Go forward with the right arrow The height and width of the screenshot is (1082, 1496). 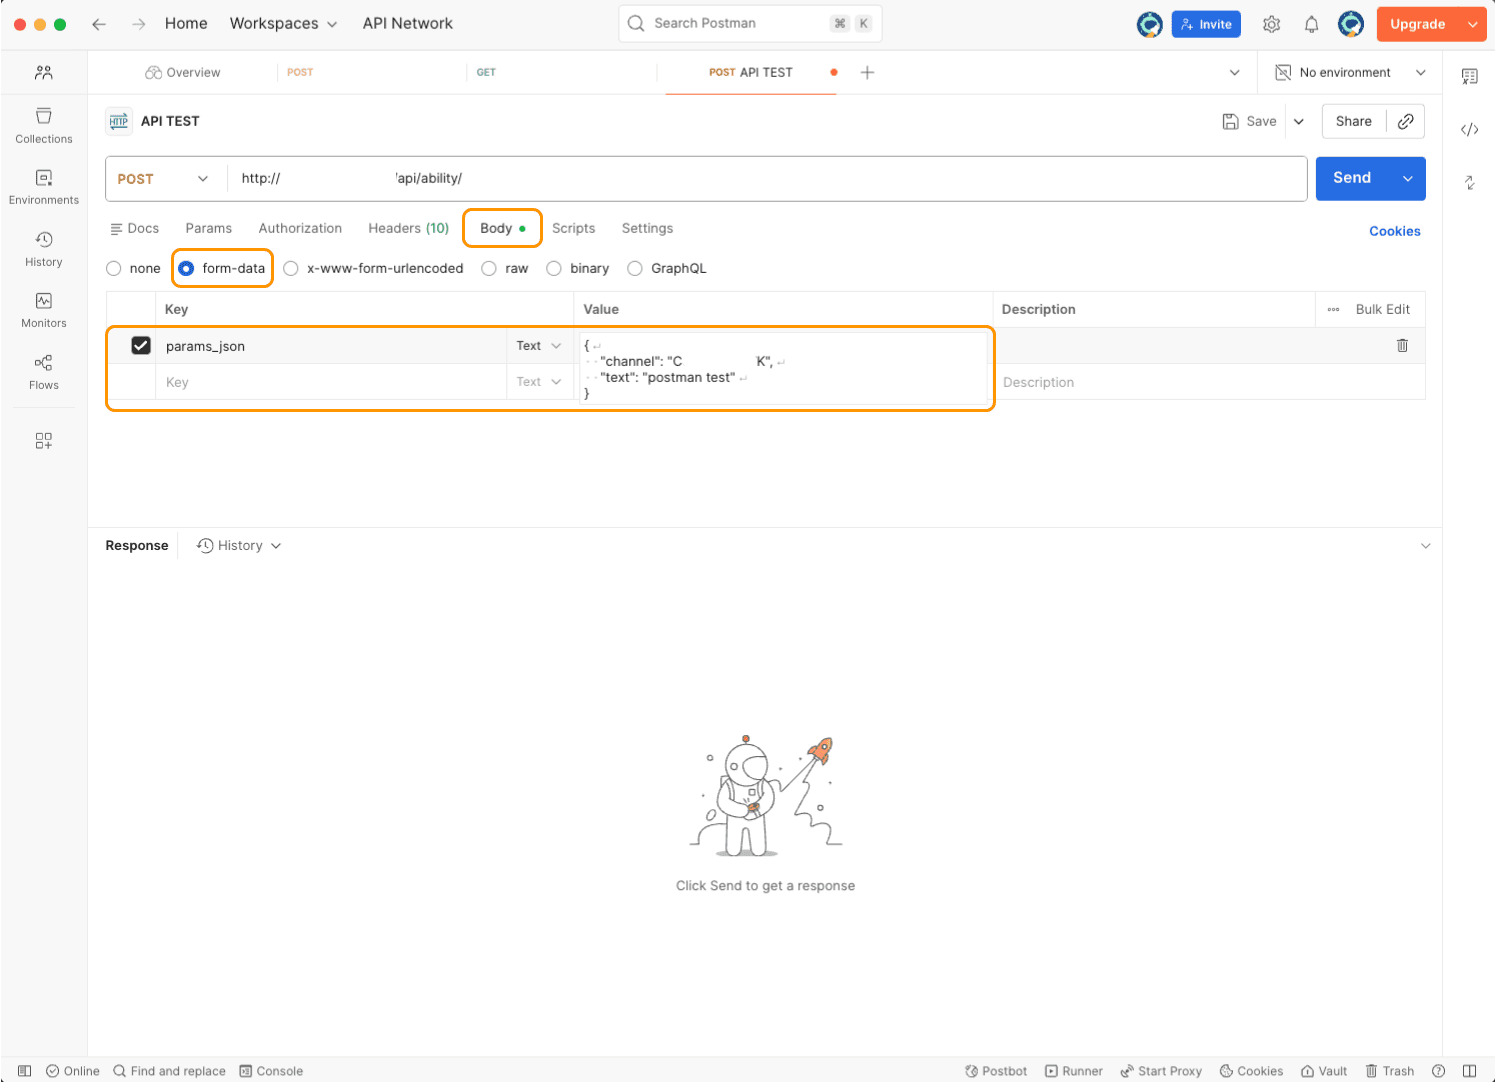coord(139,24)
